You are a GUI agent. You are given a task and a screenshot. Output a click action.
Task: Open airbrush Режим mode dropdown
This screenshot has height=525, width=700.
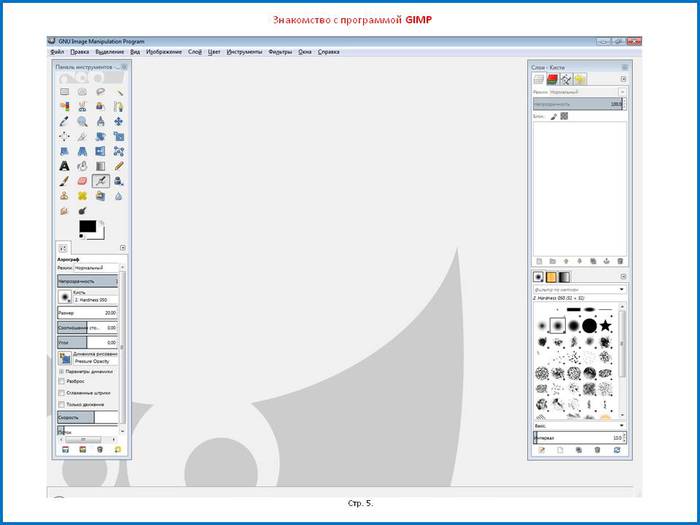[96, 268]
